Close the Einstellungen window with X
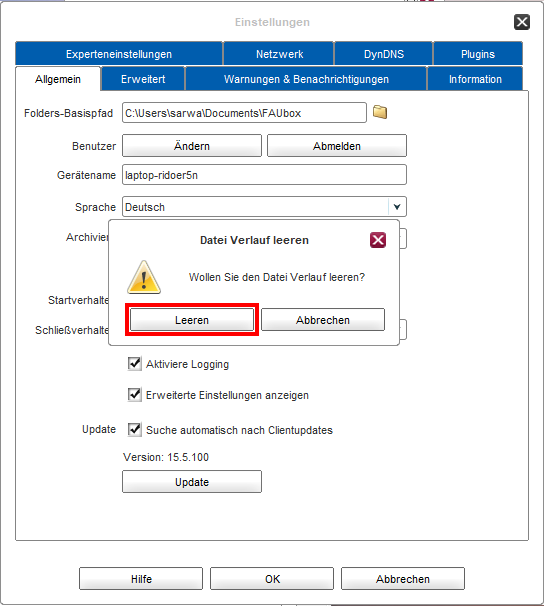Viewport: 544px width, 606px height. (x=522, y=22)
